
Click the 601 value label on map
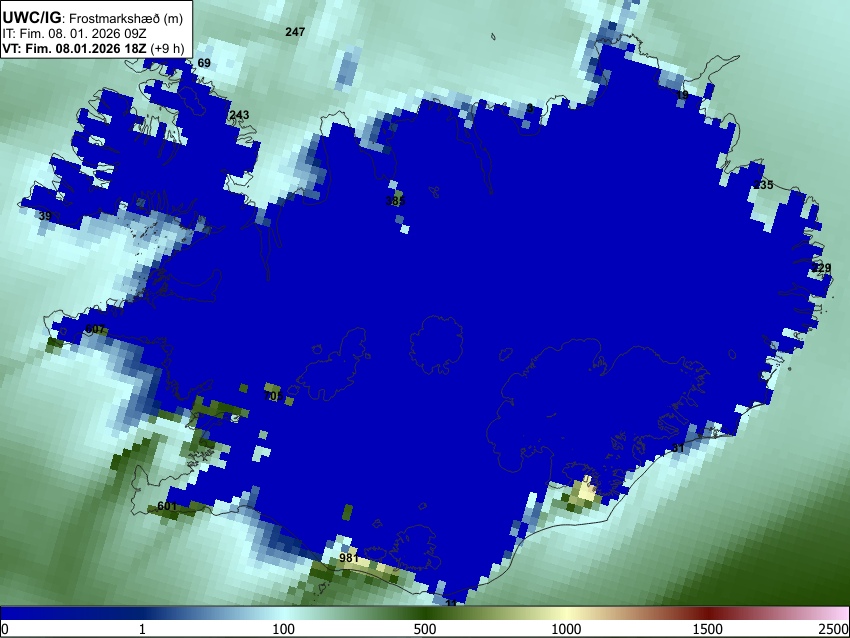tap(166, 506)
